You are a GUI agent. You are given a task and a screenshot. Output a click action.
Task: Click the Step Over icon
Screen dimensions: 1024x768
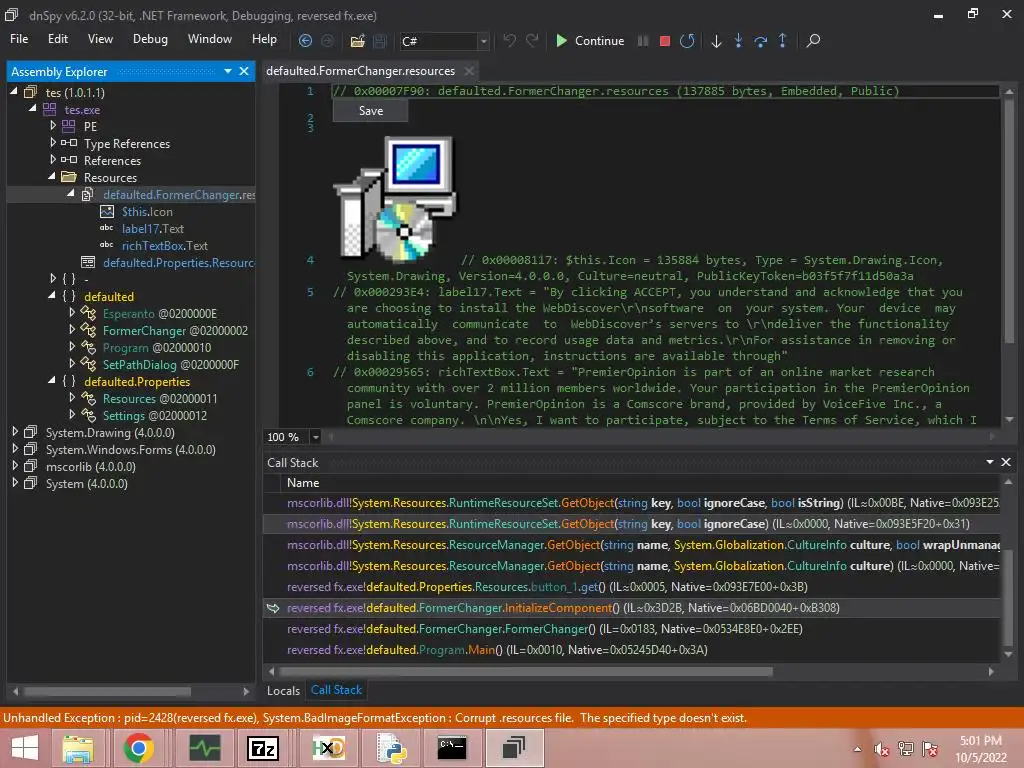coord(760,40)
